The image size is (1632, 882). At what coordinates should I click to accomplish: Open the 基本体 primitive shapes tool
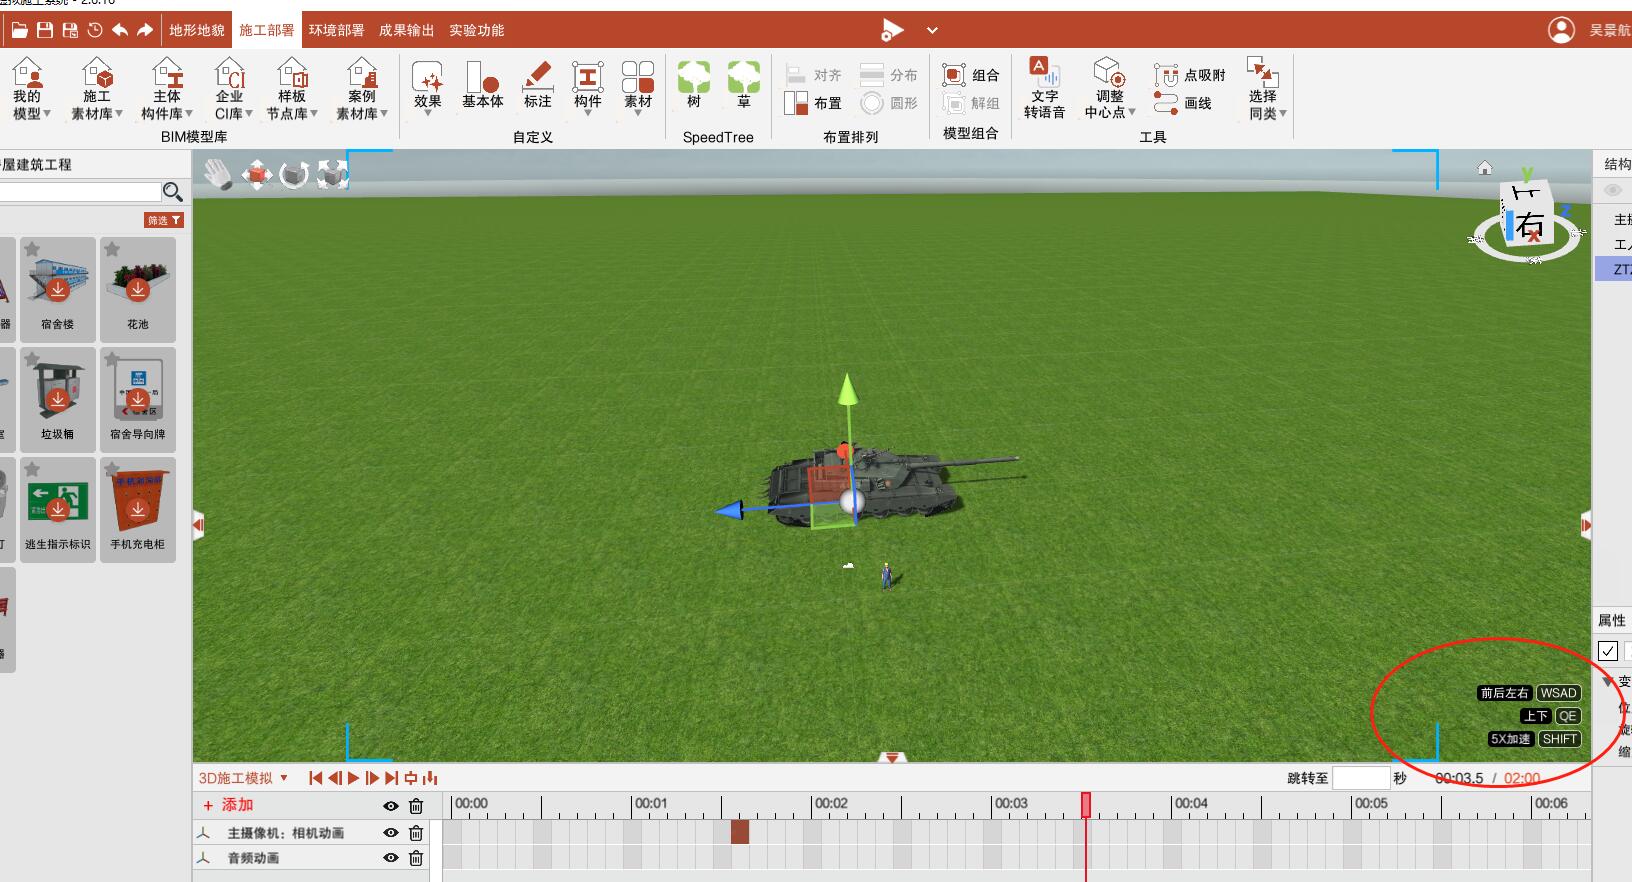[x=482, y=85]
